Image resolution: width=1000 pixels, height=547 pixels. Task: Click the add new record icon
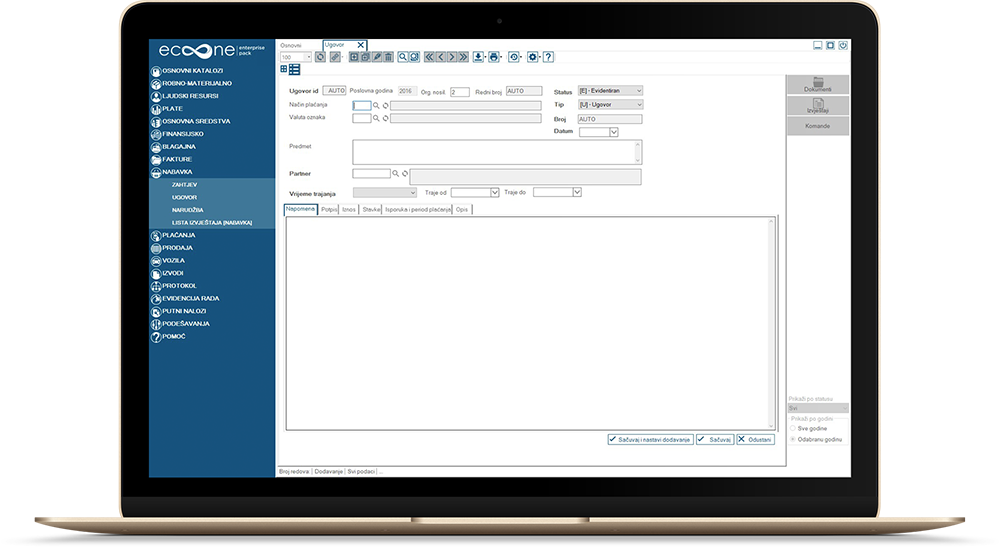[354, 57]
